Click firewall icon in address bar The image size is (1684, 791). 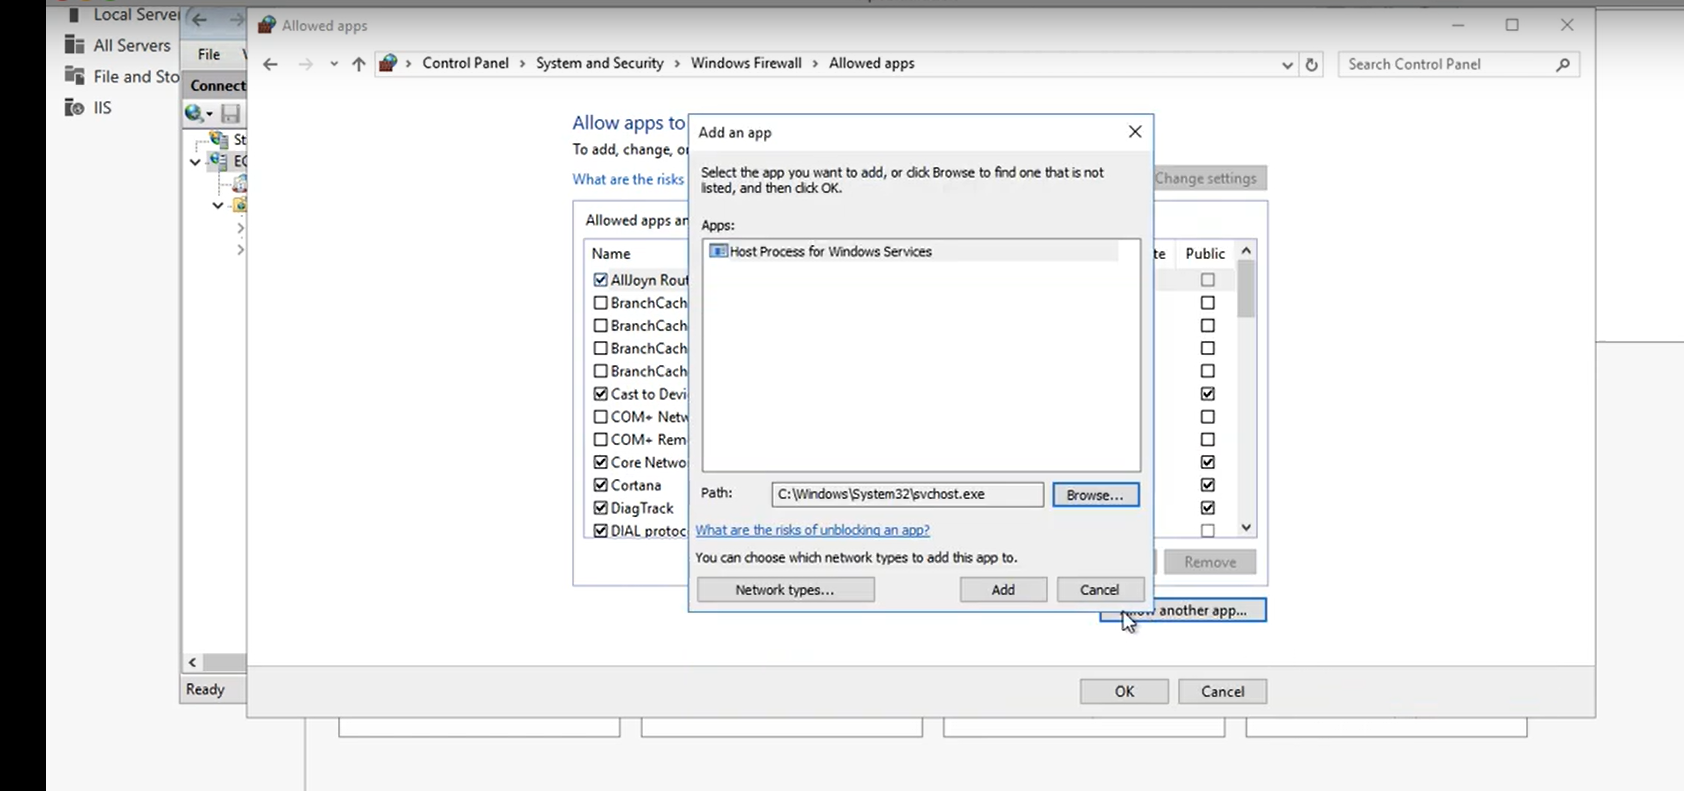(x=388, y=63)
